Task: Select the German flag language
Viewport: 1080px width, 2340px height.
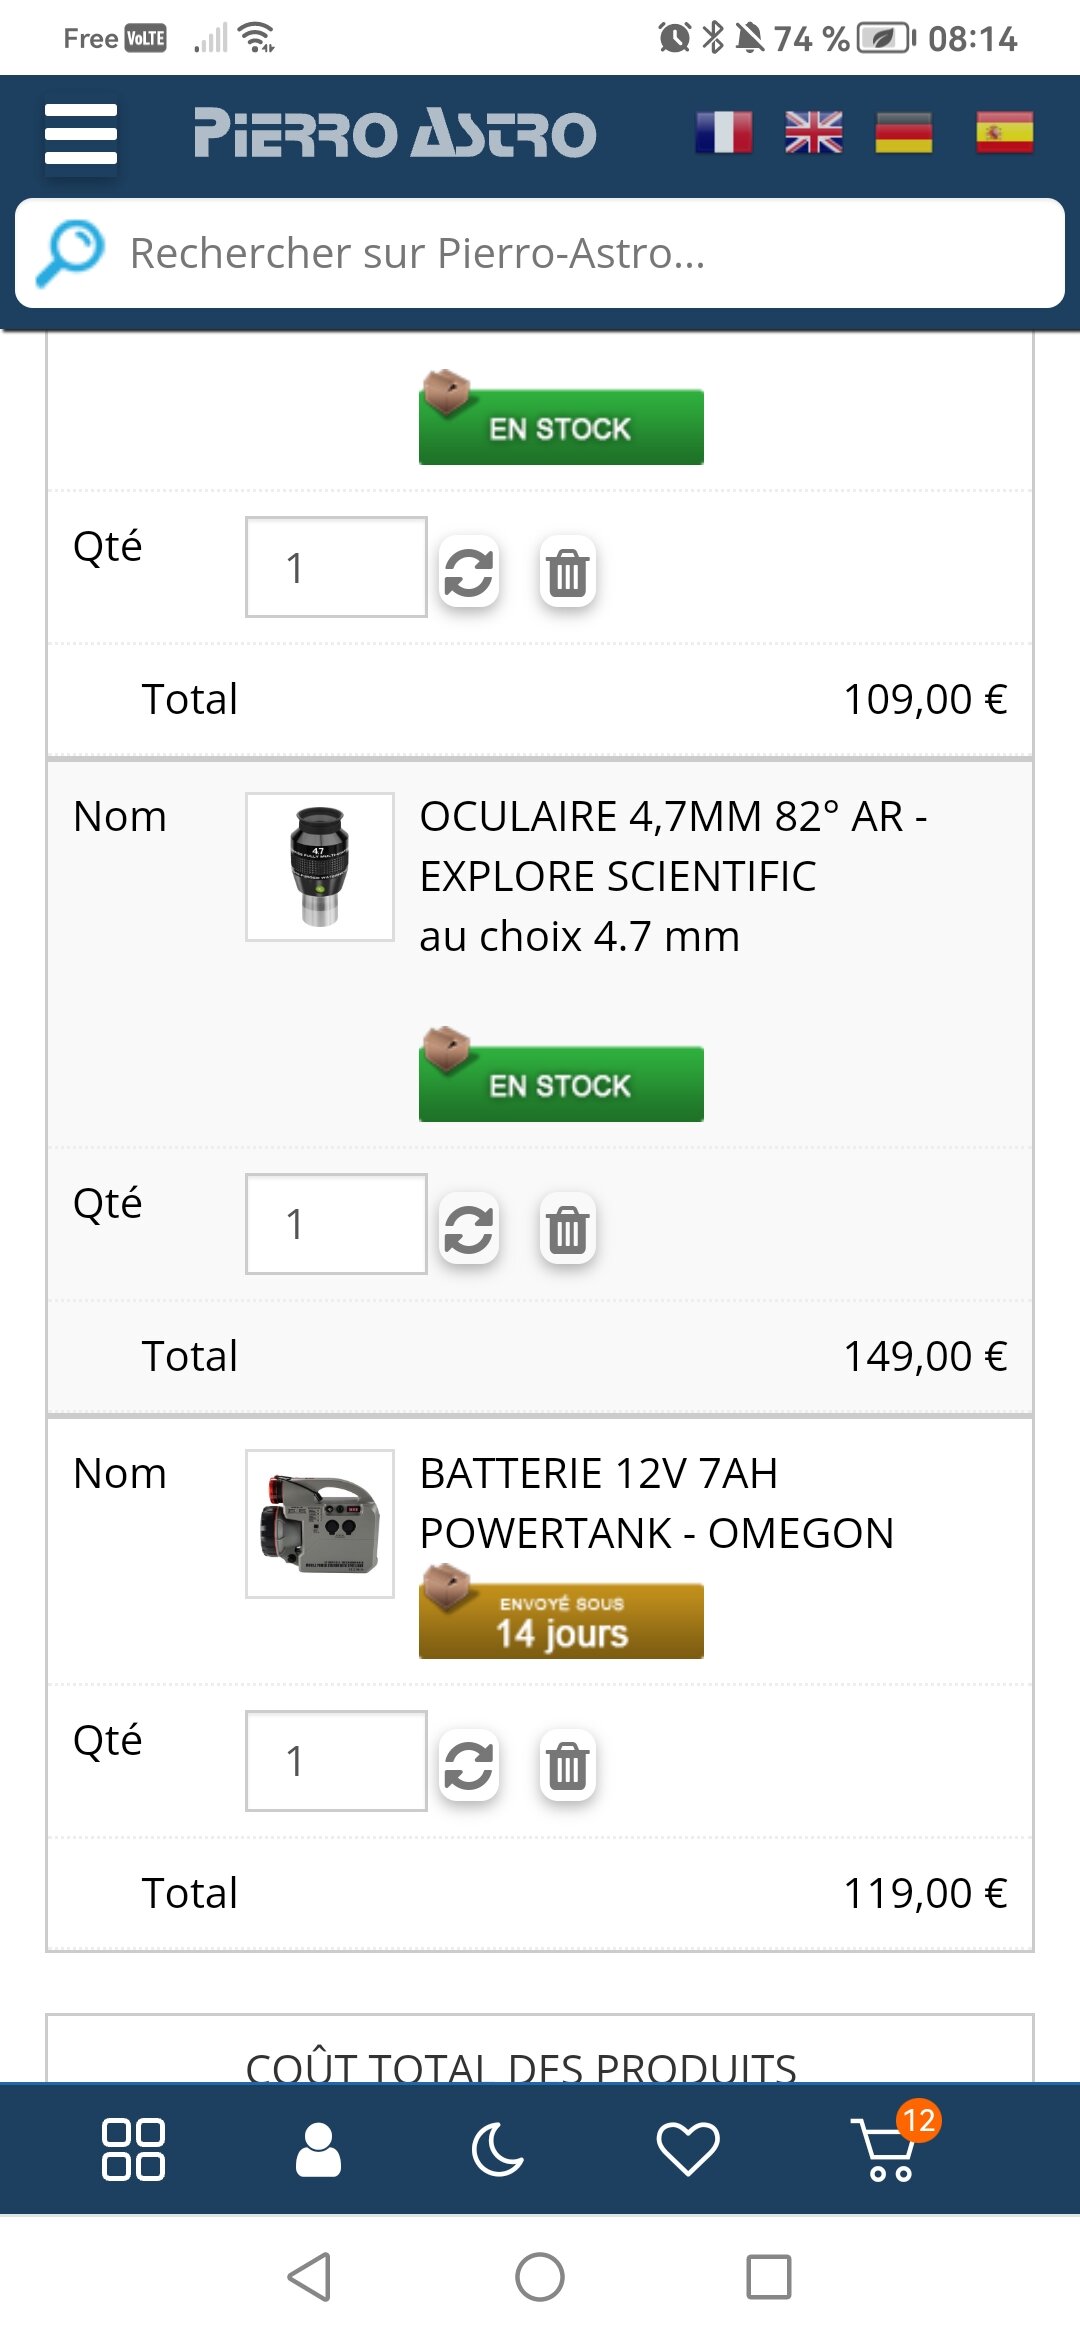Action: pyautogui.click(x=904, y=132)
